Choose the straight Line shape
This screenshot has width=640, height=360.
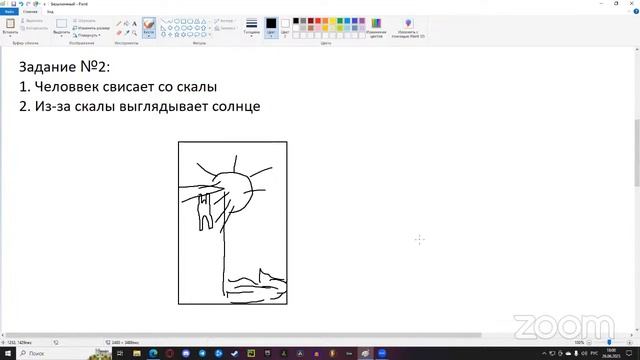[x=163, y=21]
